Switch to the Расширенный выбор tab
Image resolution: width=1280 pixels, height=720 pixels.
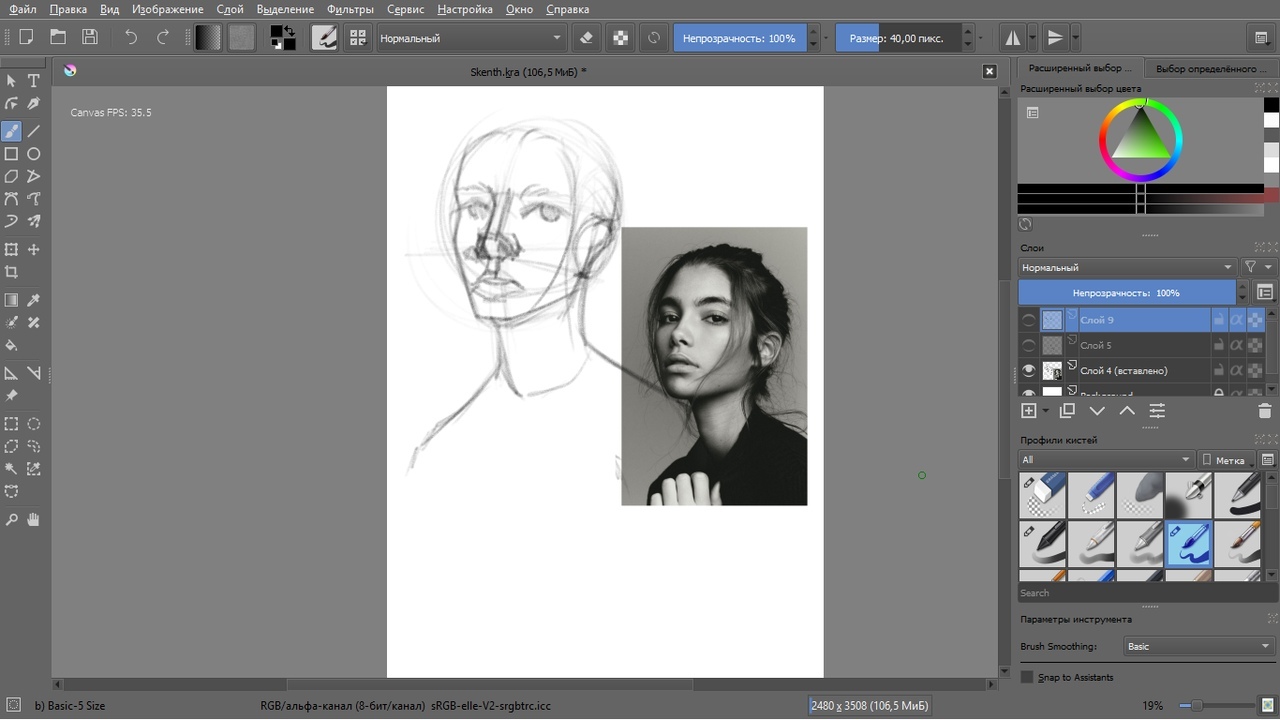[1081, 68]
